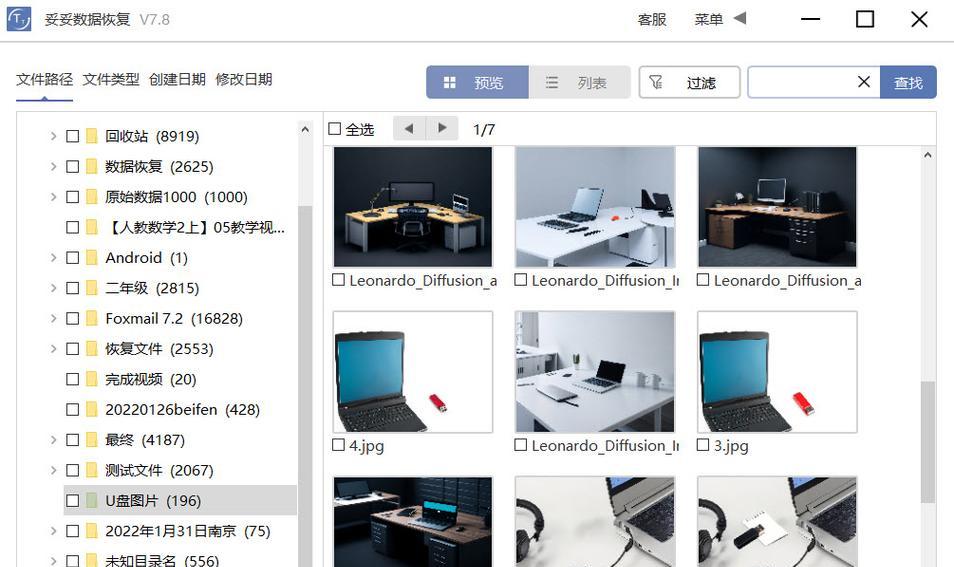Image resolution: width=954 pixels, height=567 pixels.
Task: Open the 3.jpg laptop thumbnail
Action: click(x=777, y=372)
